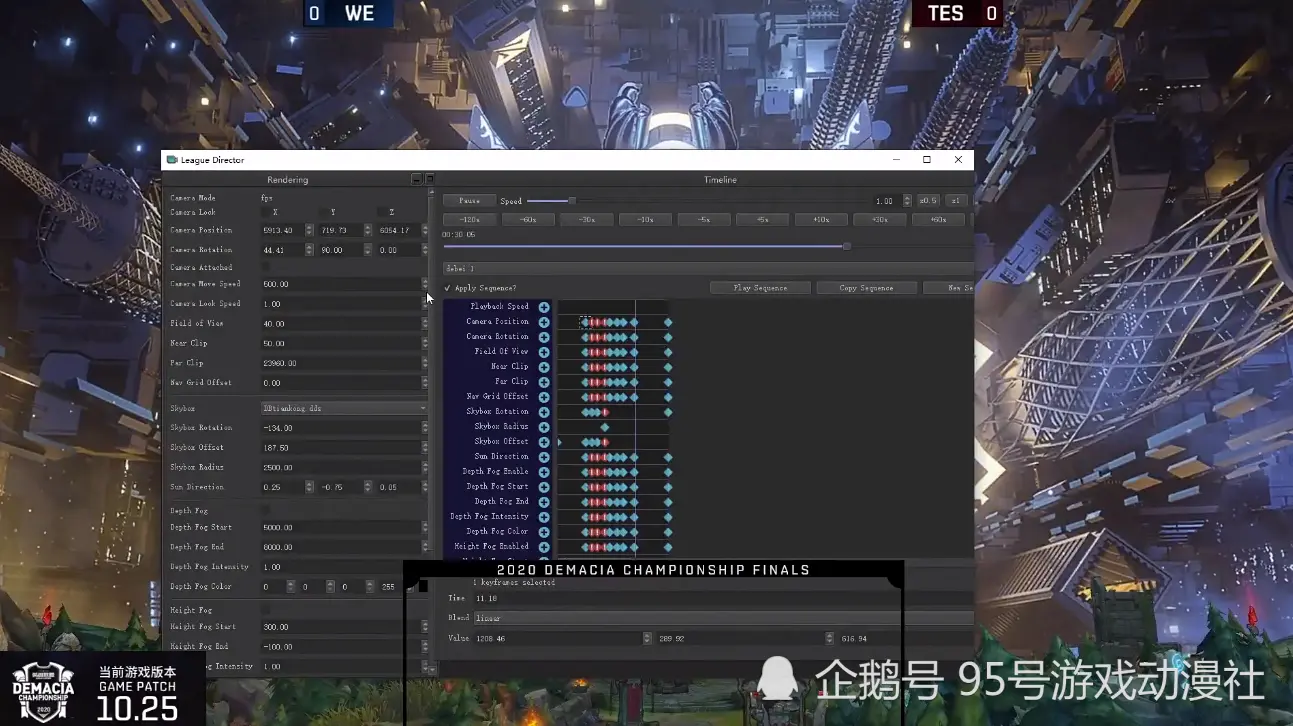This screenshot has width=1293, height=726.
Task: Step the playback speed 1.00 spinner arrows
Action: pos(907,201)
